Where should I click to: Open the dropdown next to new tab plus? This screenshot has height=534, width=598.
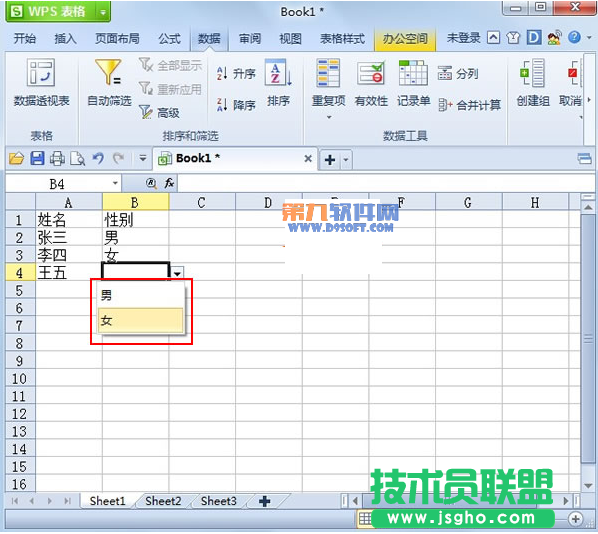pos(346,159)
